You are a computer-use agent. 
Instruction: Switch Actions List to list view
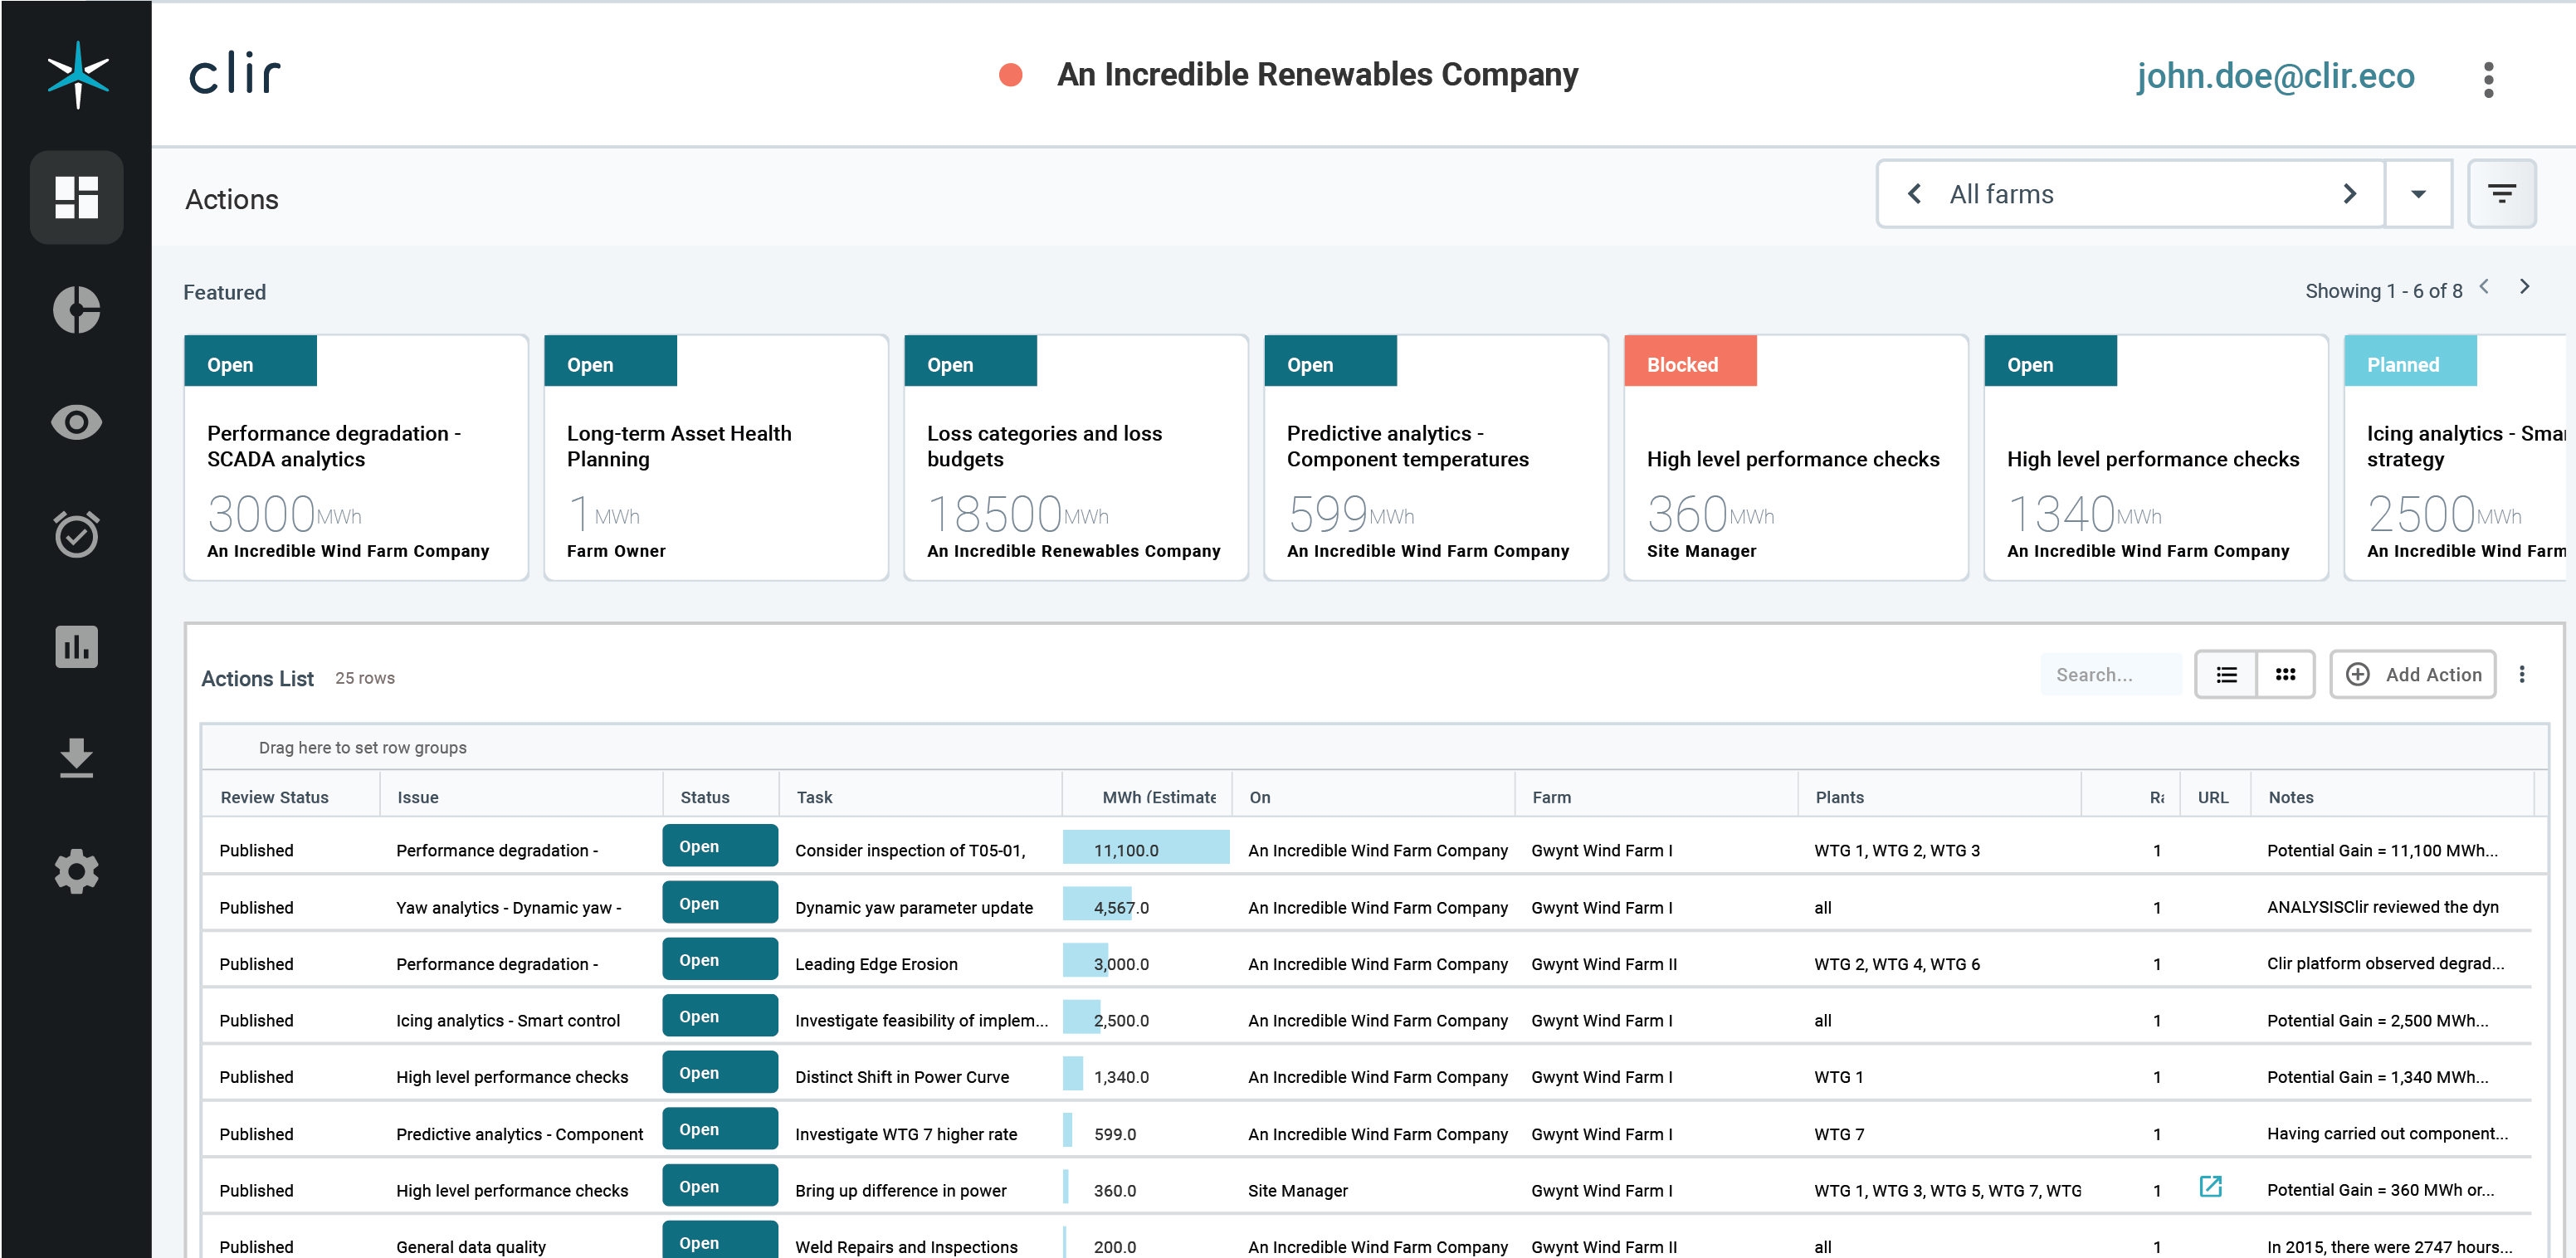(2226, 675)
